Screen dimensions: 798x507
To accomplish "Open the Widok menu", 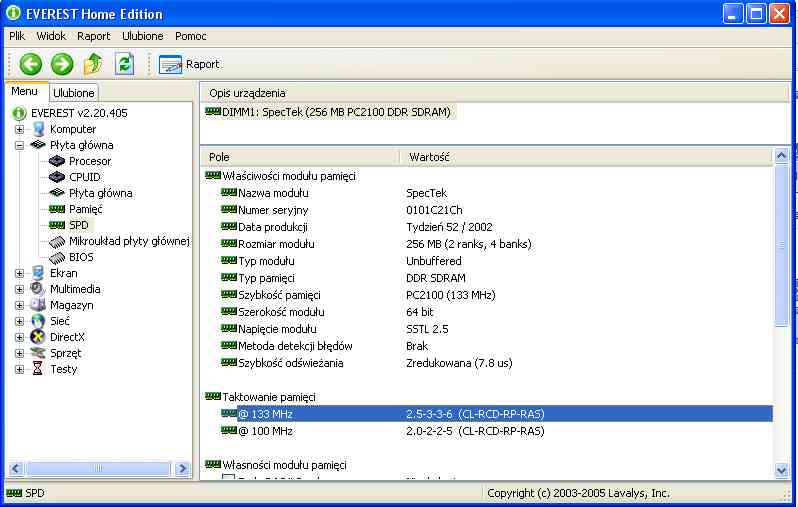I will click(51, 36).
